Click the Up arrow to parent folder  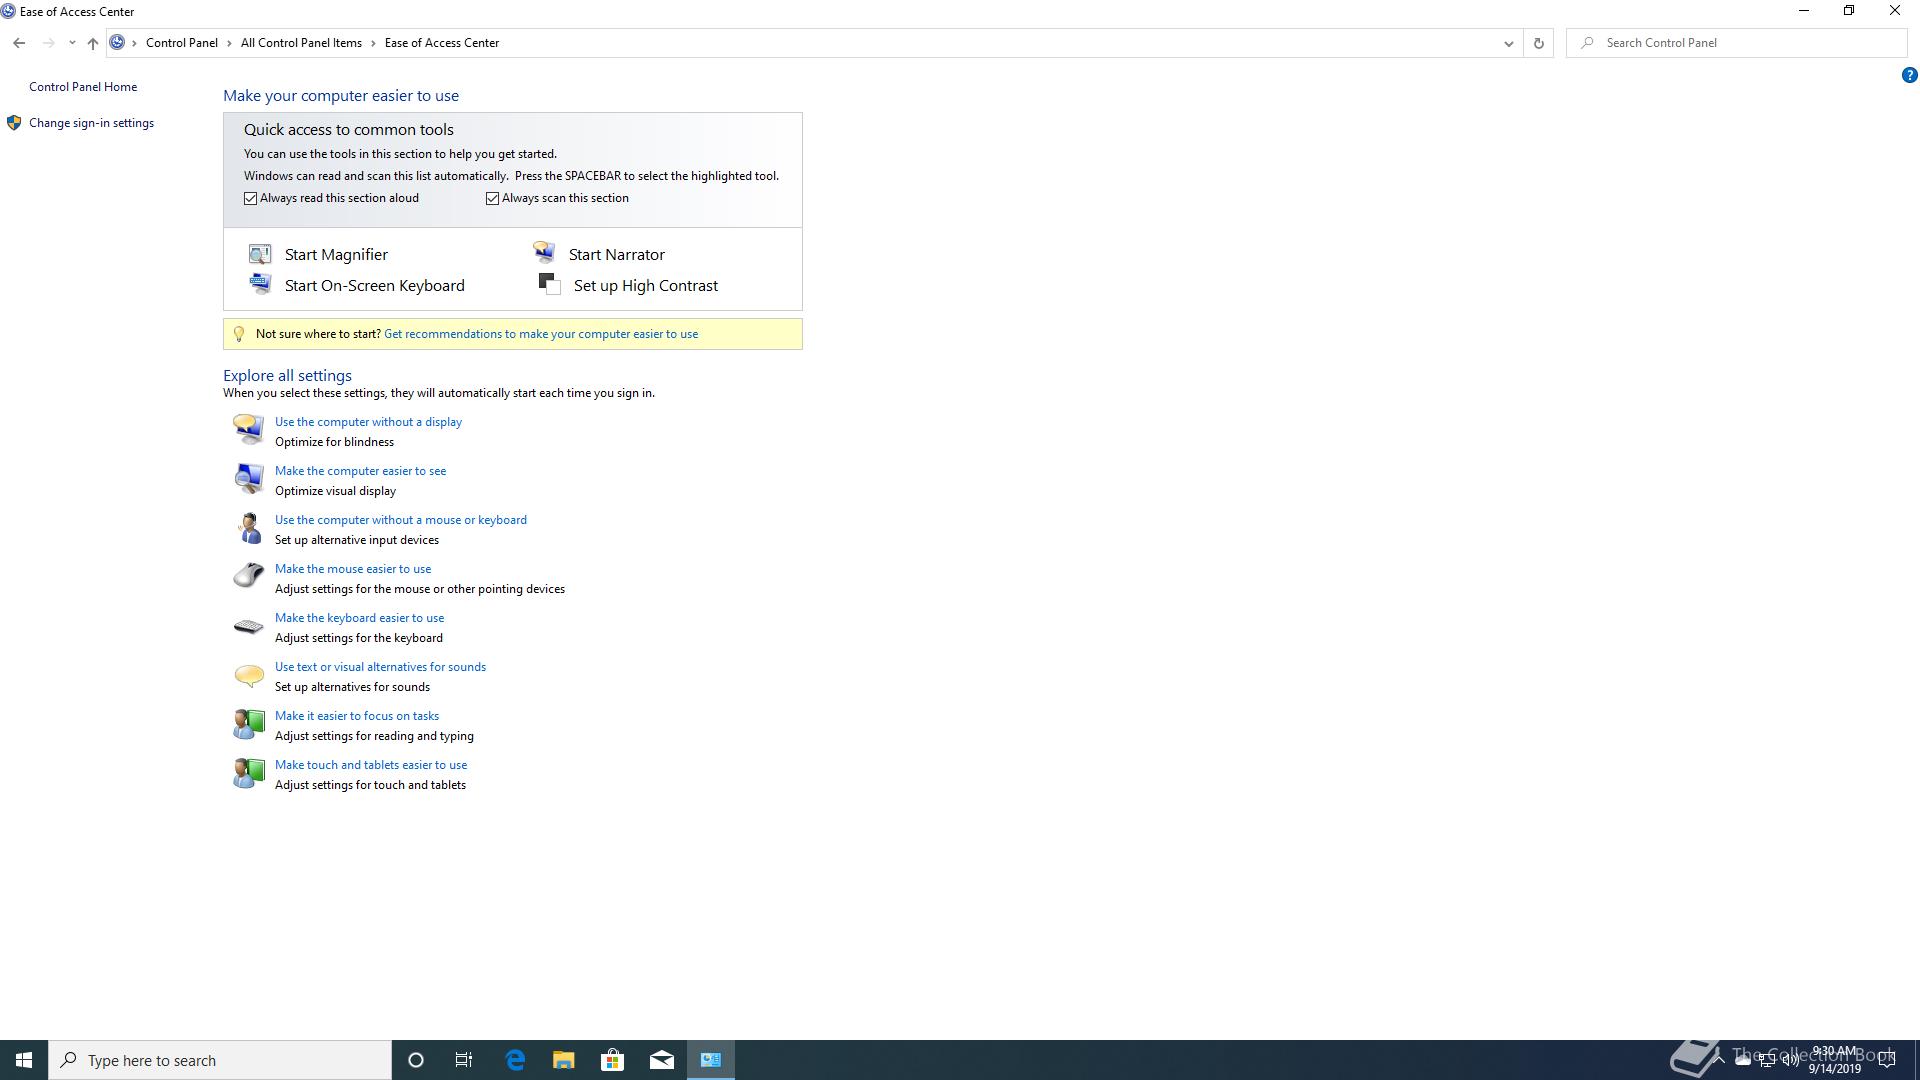(92, 43)
